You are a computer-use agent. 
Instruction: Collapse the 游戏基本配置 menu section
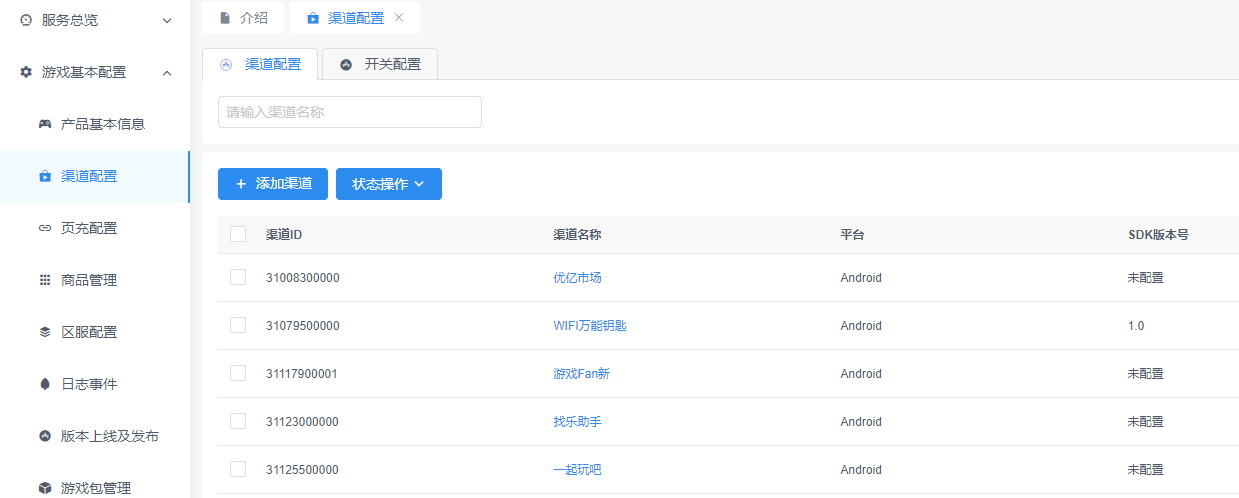click(x=166, y=72)
